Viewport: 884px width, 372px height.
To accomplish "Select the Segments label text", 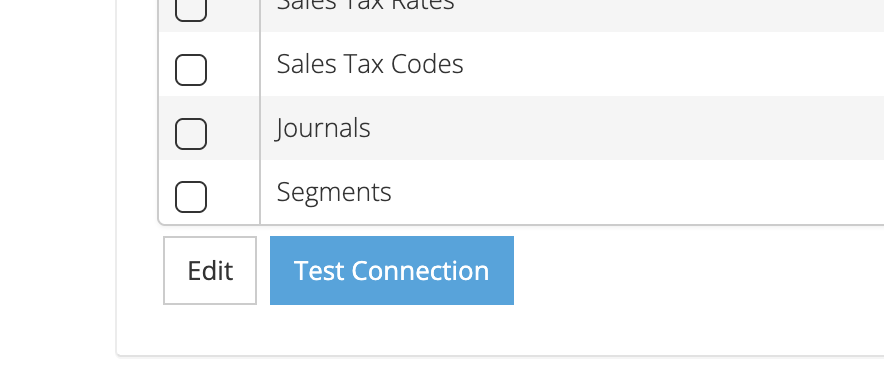I will pos(334,192).
